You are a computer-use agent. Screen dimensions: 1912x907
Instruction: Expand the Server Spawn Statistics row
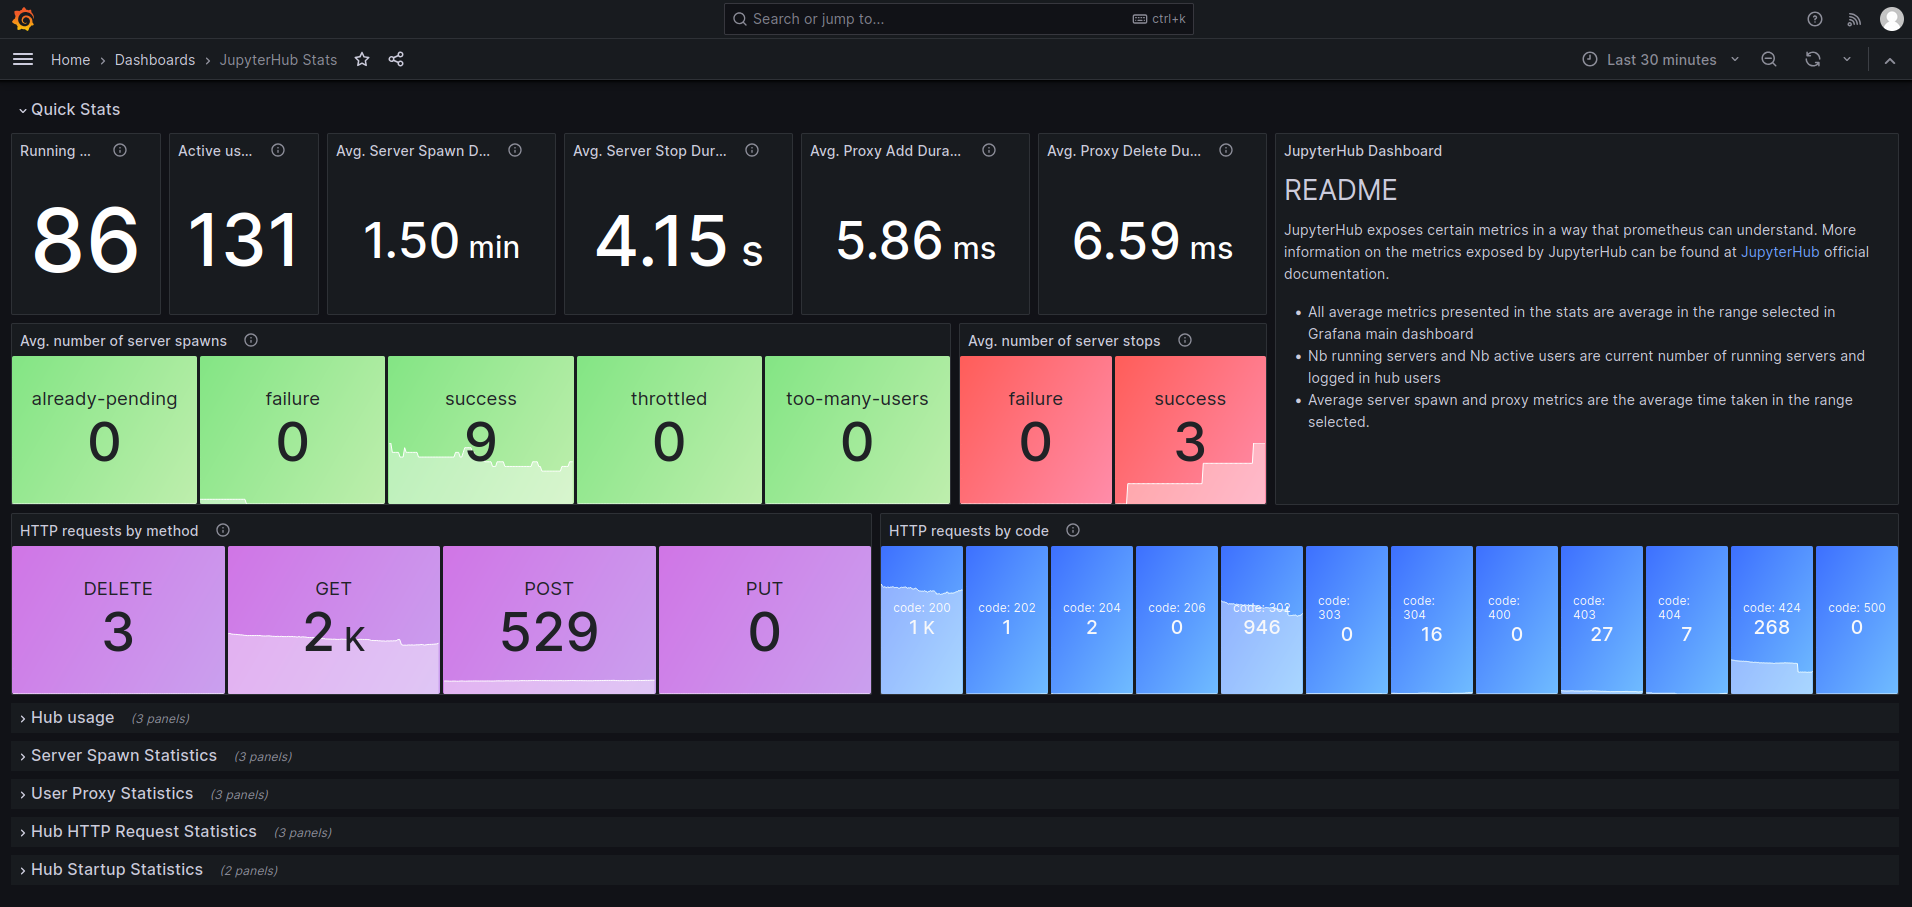coord(118,756)
